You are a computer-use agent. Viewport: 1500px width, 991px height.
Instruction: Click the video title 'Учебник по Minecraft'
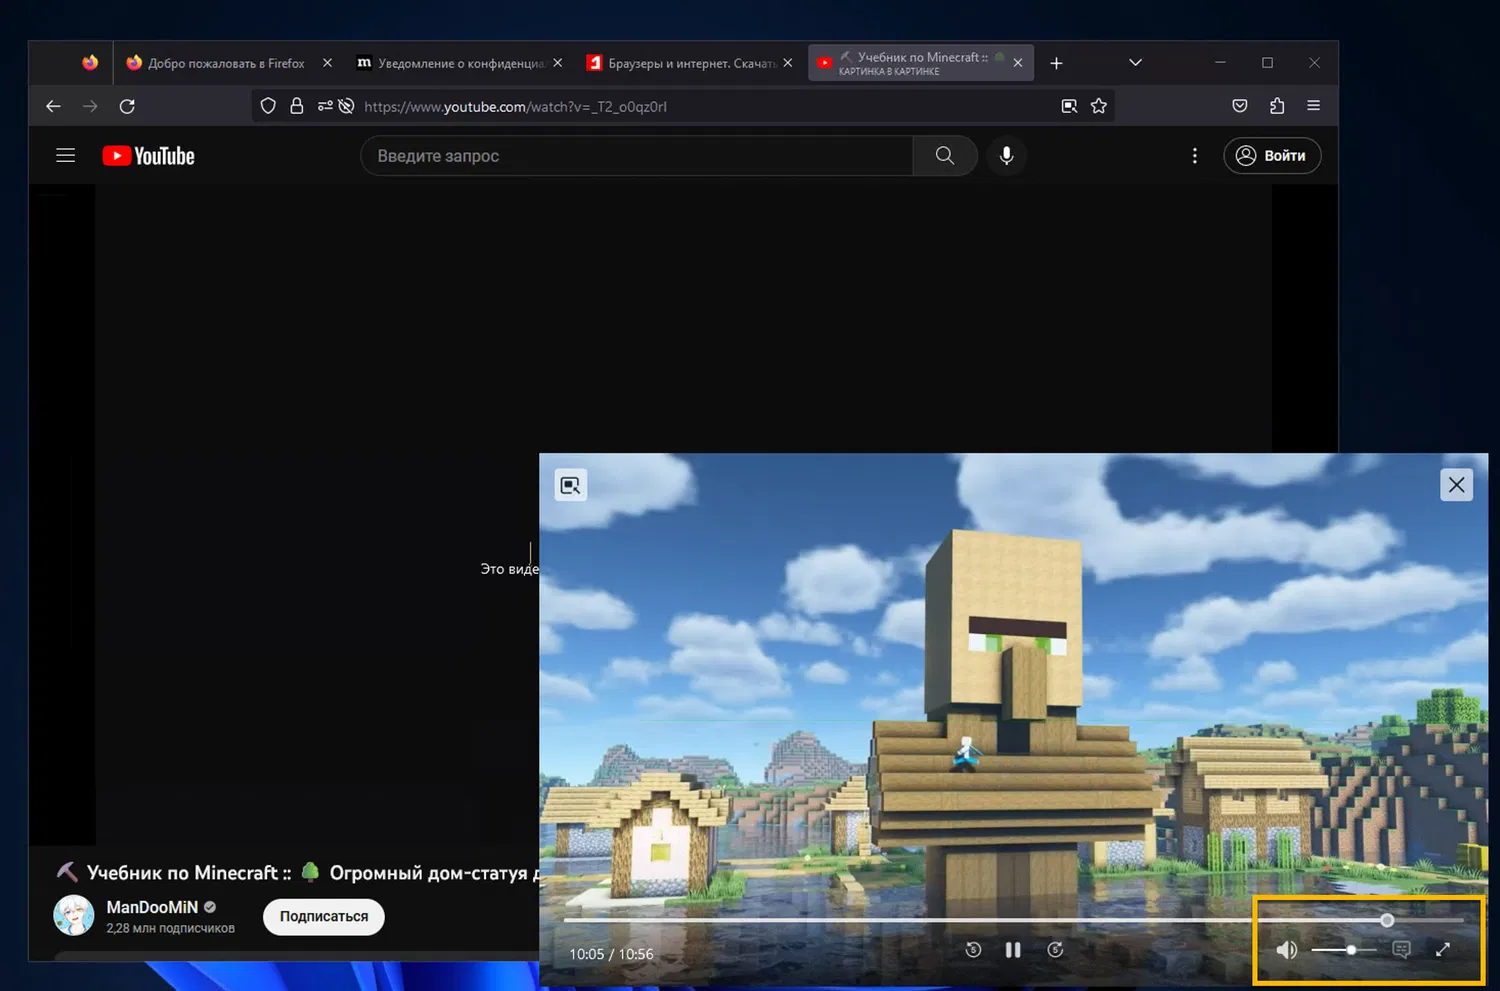pyautogui.click(x=297, y=873)
